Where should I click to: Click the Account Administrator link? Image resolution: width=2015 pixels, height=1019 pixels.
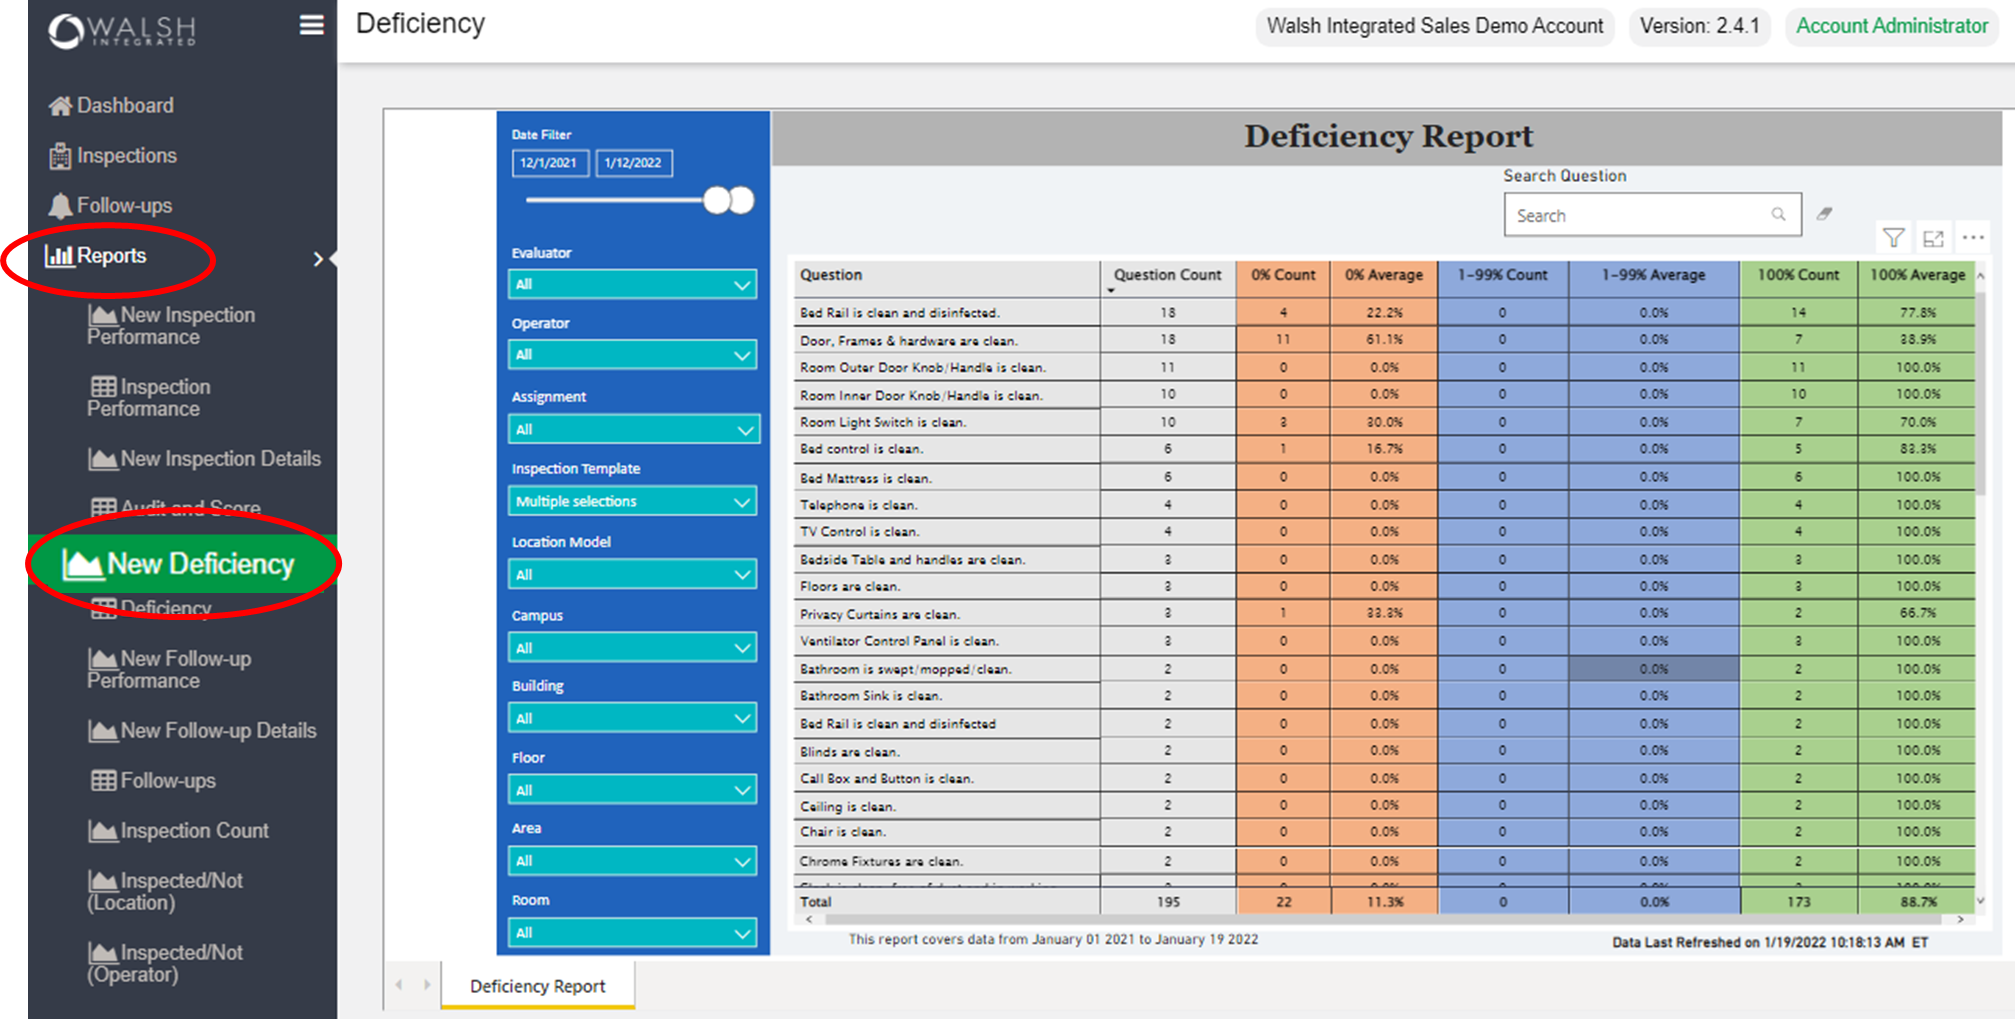tap(1890, 26)
